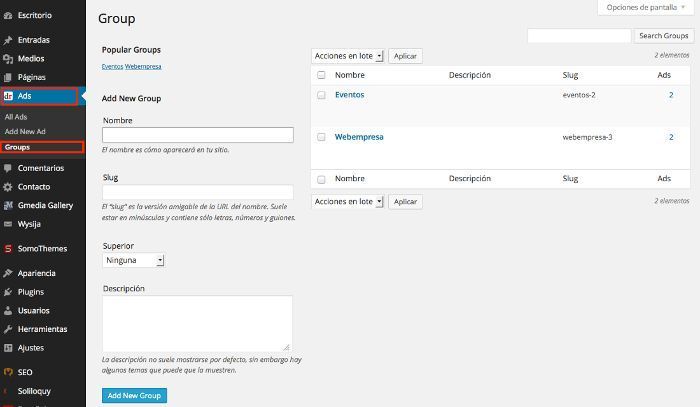Open the Superior Ninguna dropdown
700x407 pixels.
[133, 260]
